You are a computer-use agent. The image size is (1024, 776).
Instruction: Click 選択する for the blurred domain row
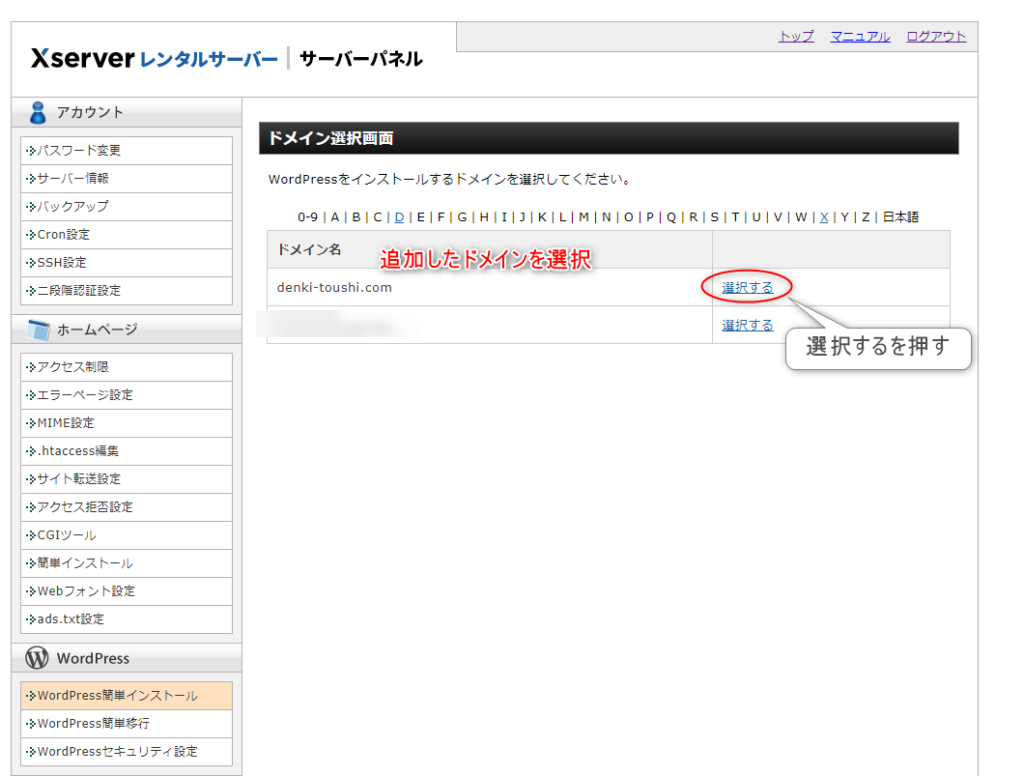coord(747,325)
